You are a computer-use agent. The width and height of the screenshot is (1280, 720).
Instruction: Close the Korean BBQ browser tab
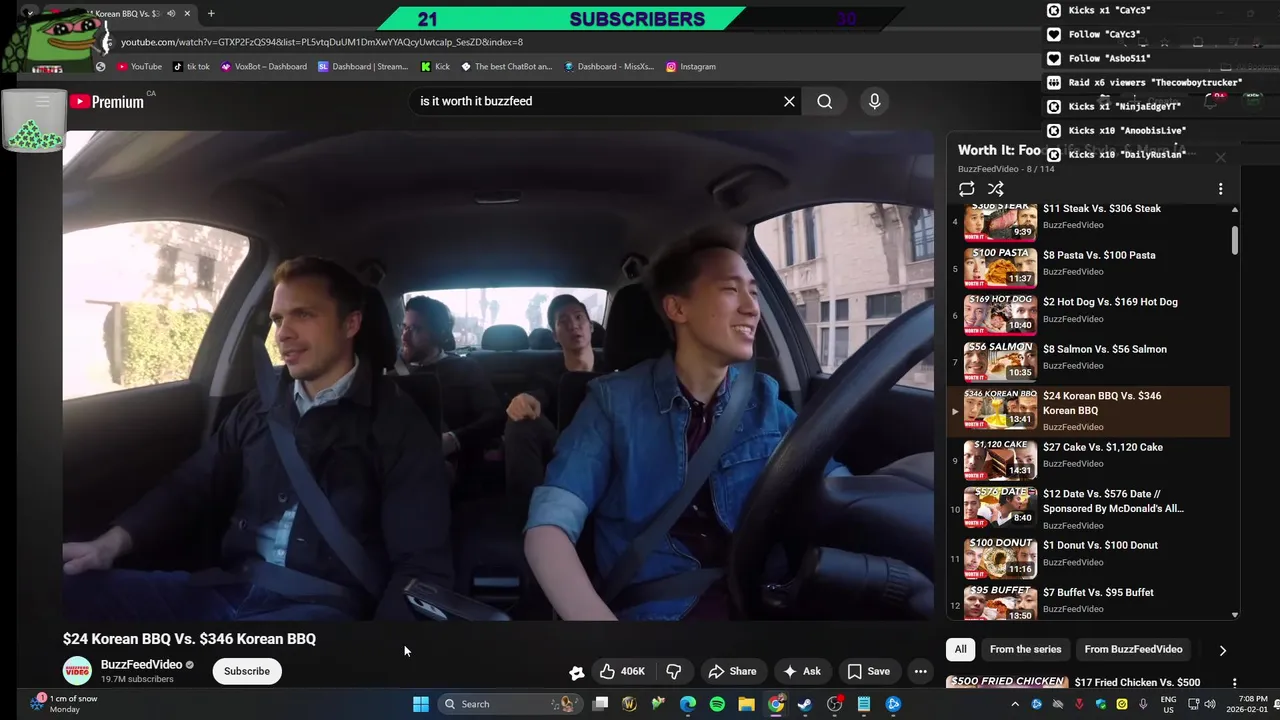click(187, 14)
